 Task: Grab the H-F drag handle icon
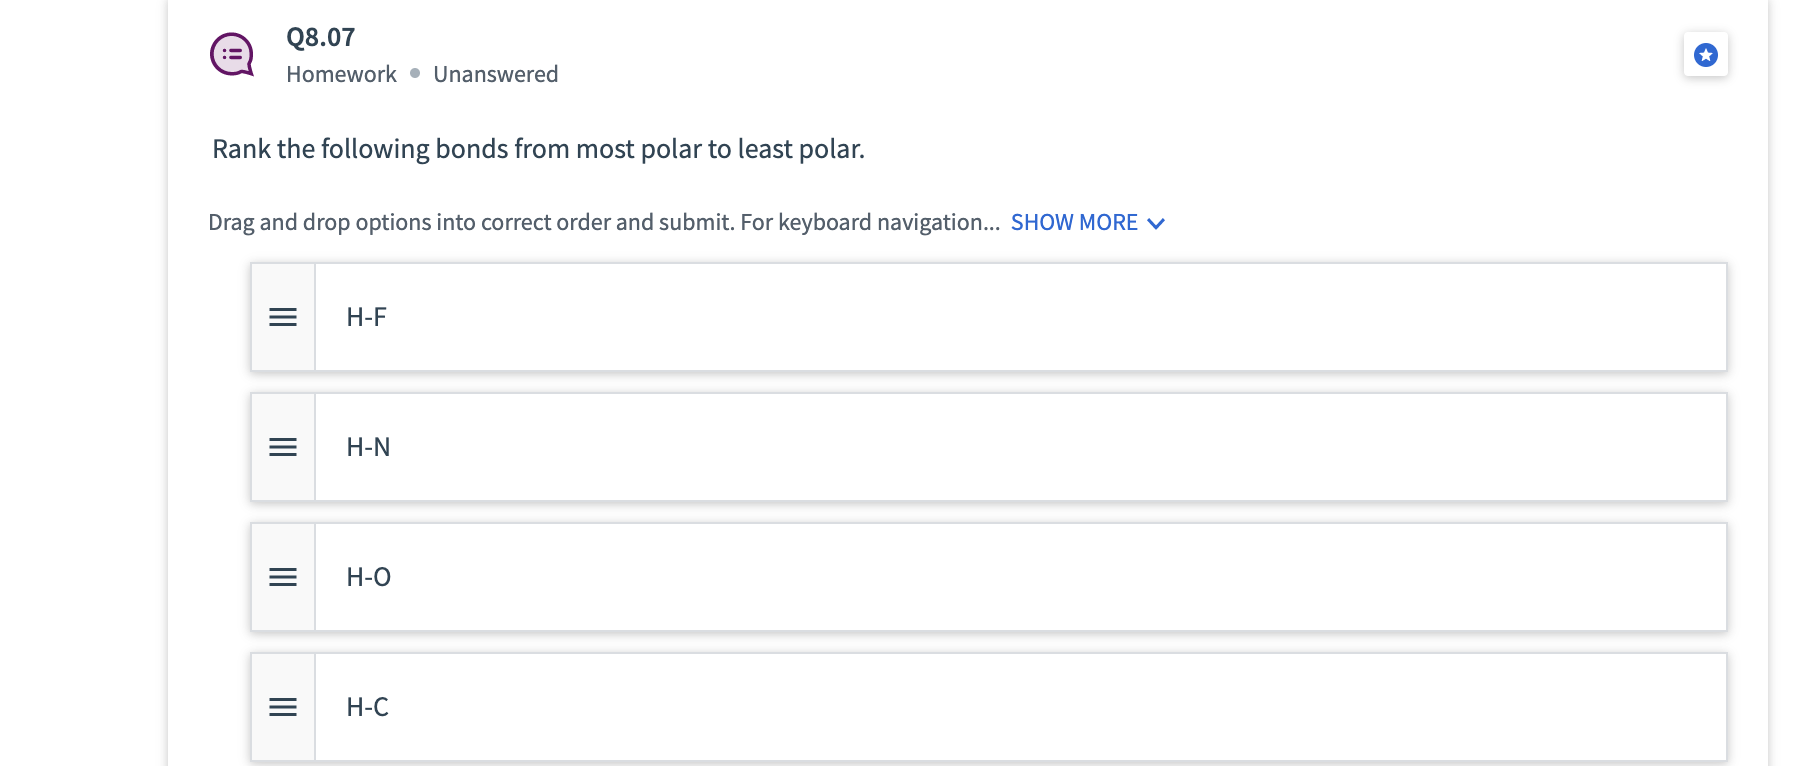pos(283,317)
